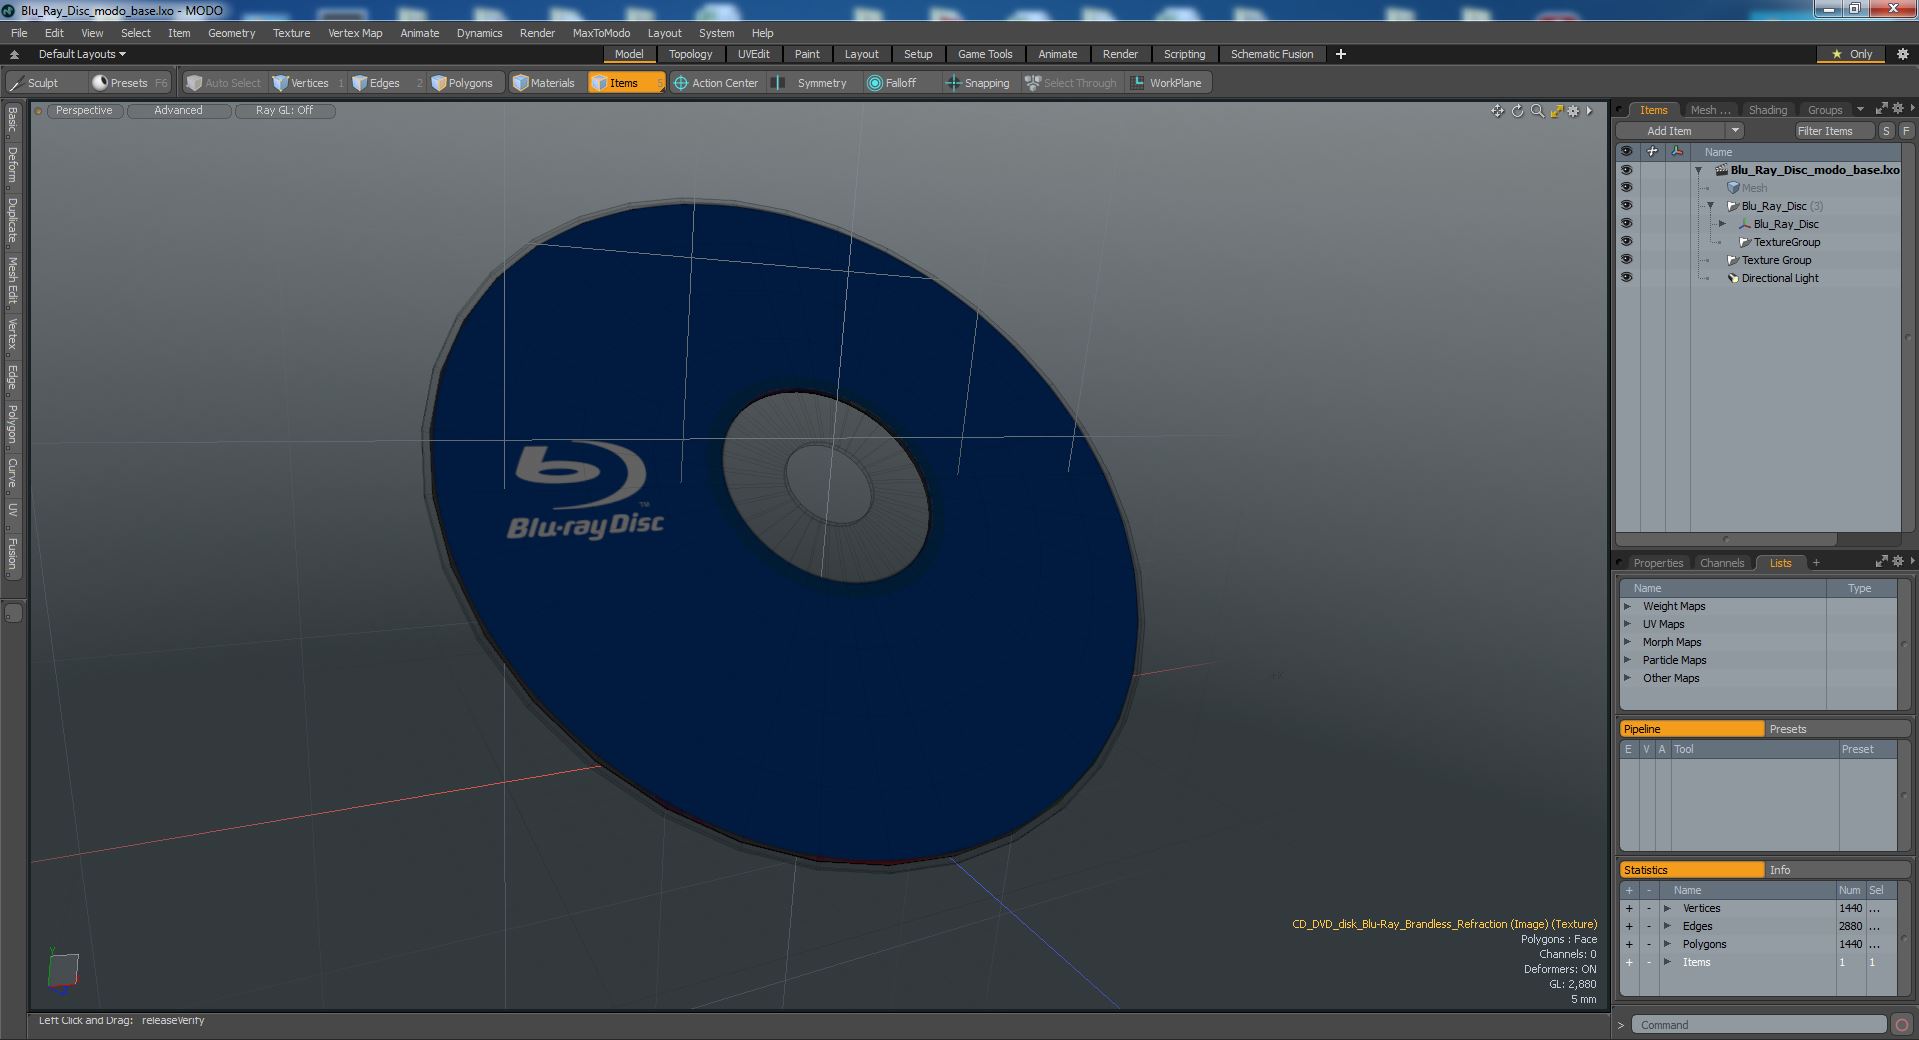1919x1040 pixels.
Task: Switch to the Topology layout tab
Action: (690, 54)
